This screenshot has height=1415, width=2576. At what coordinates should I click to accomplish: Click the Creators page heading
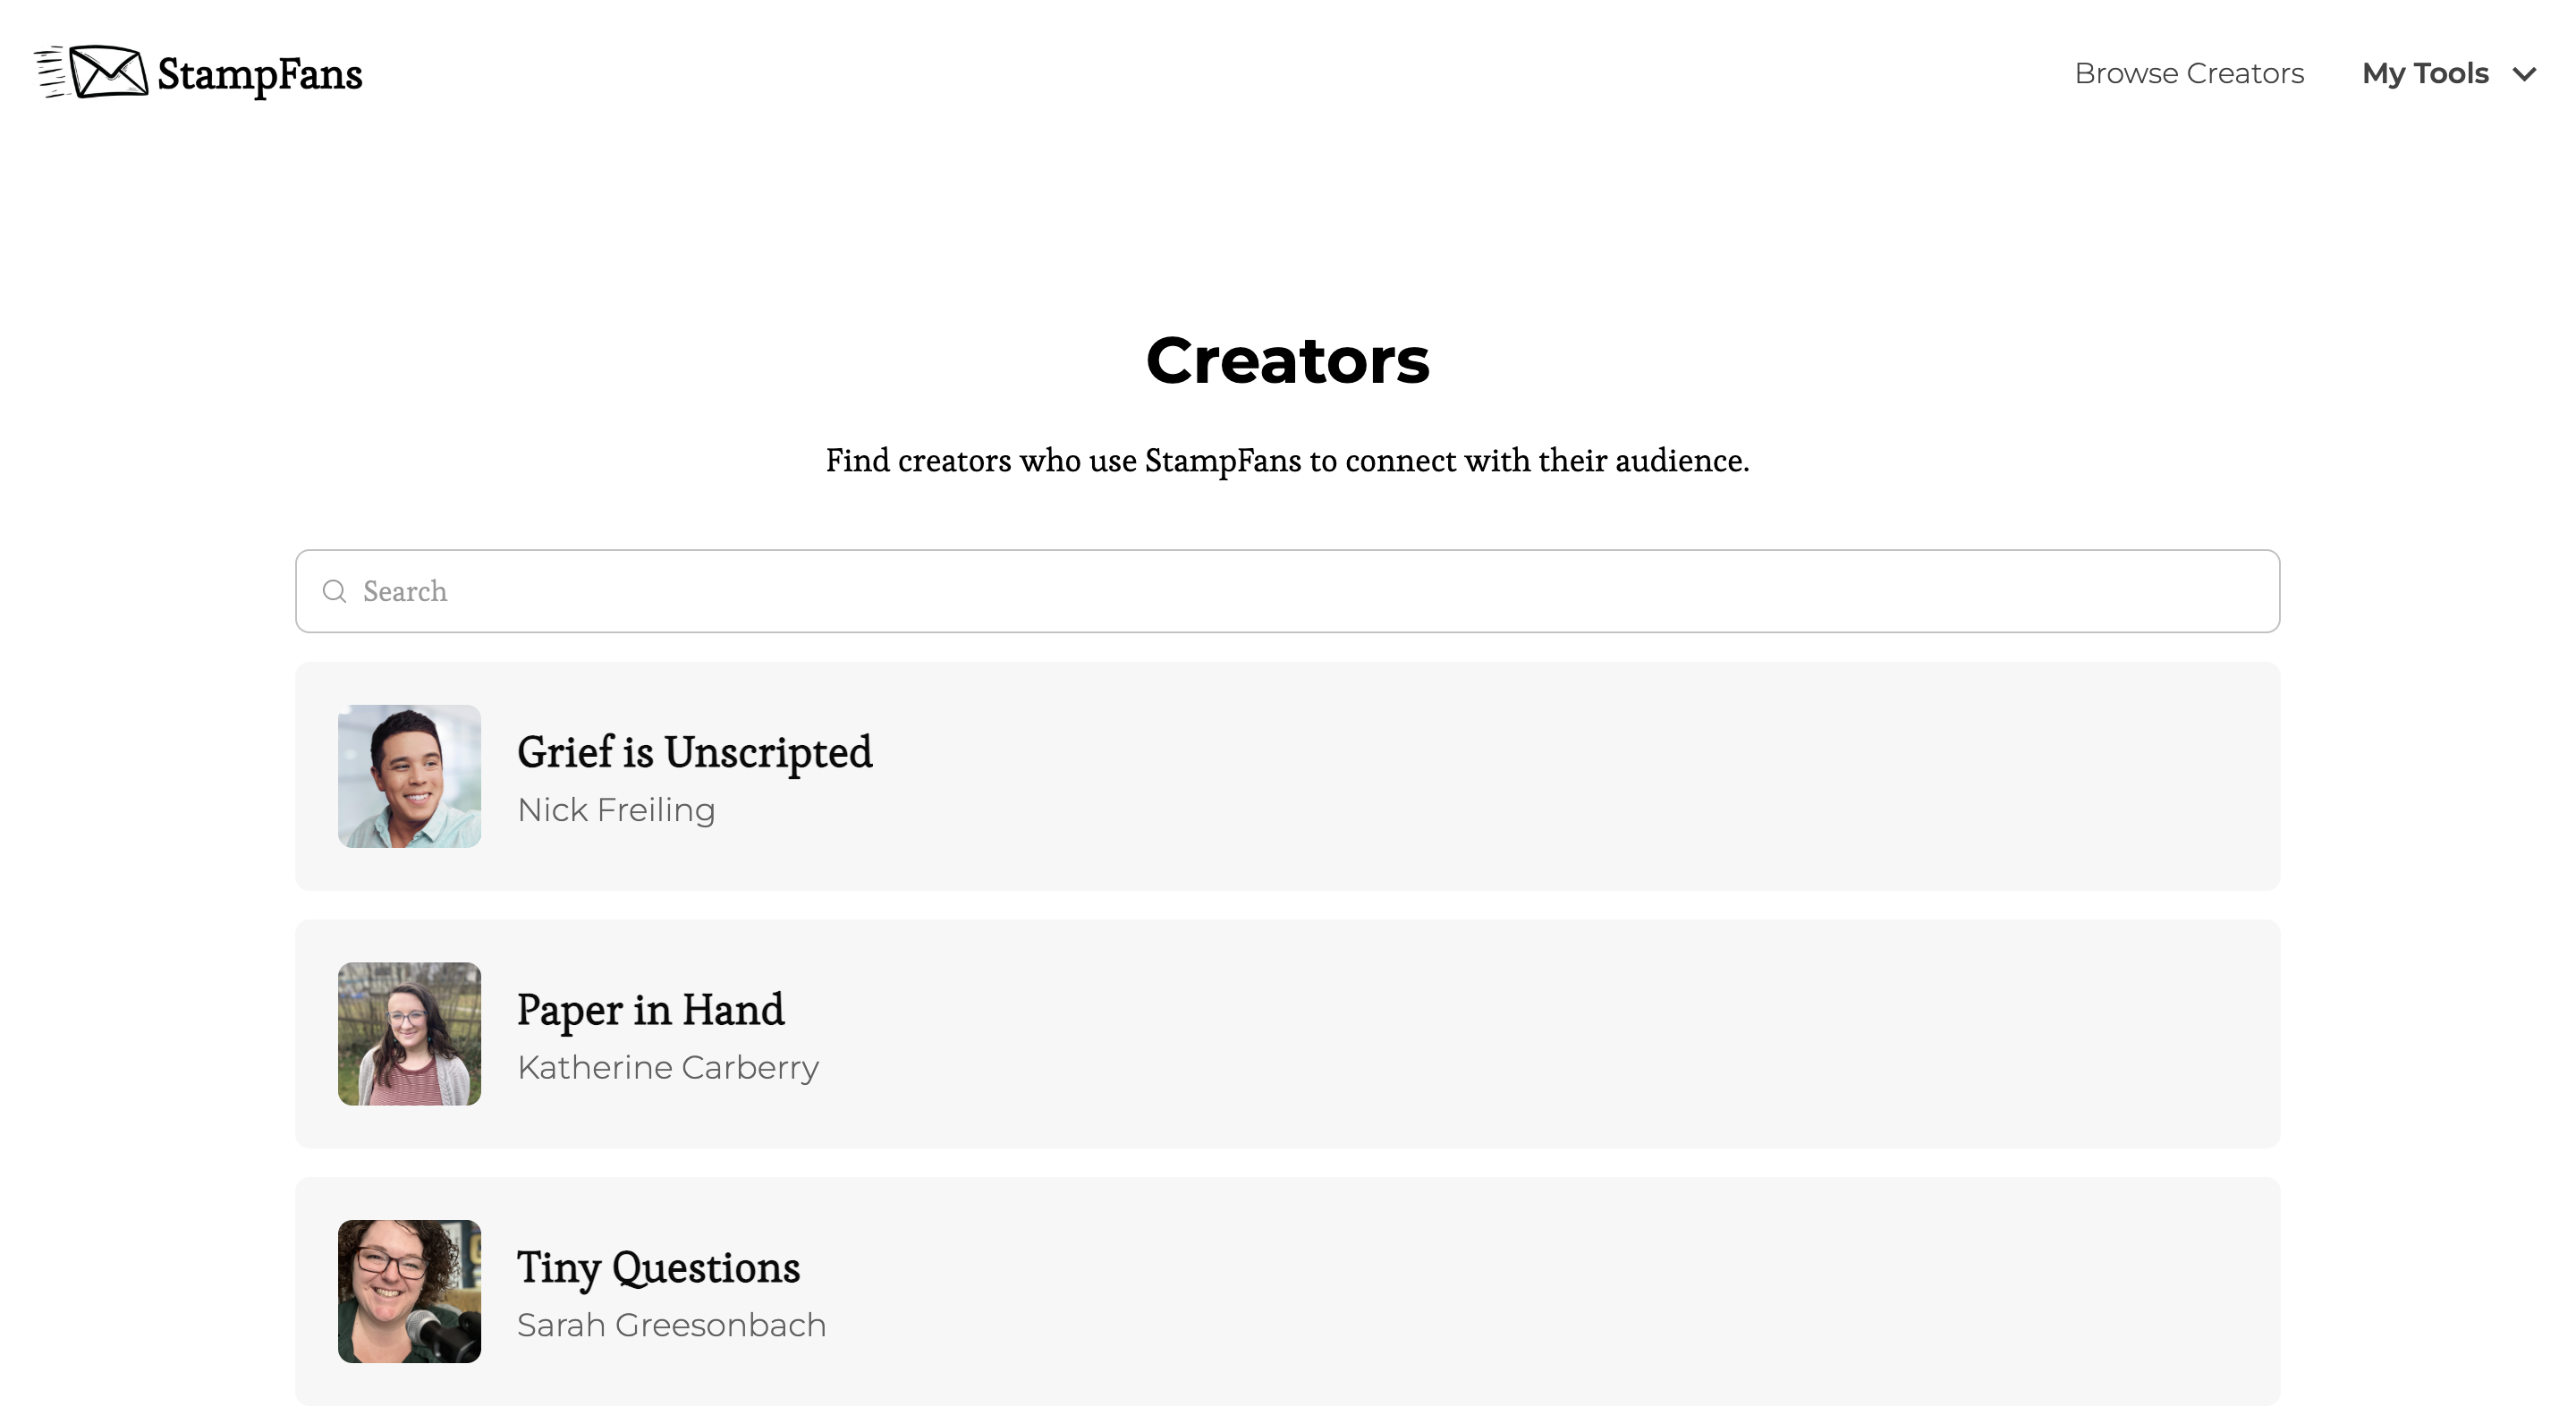coord(1288,360)
